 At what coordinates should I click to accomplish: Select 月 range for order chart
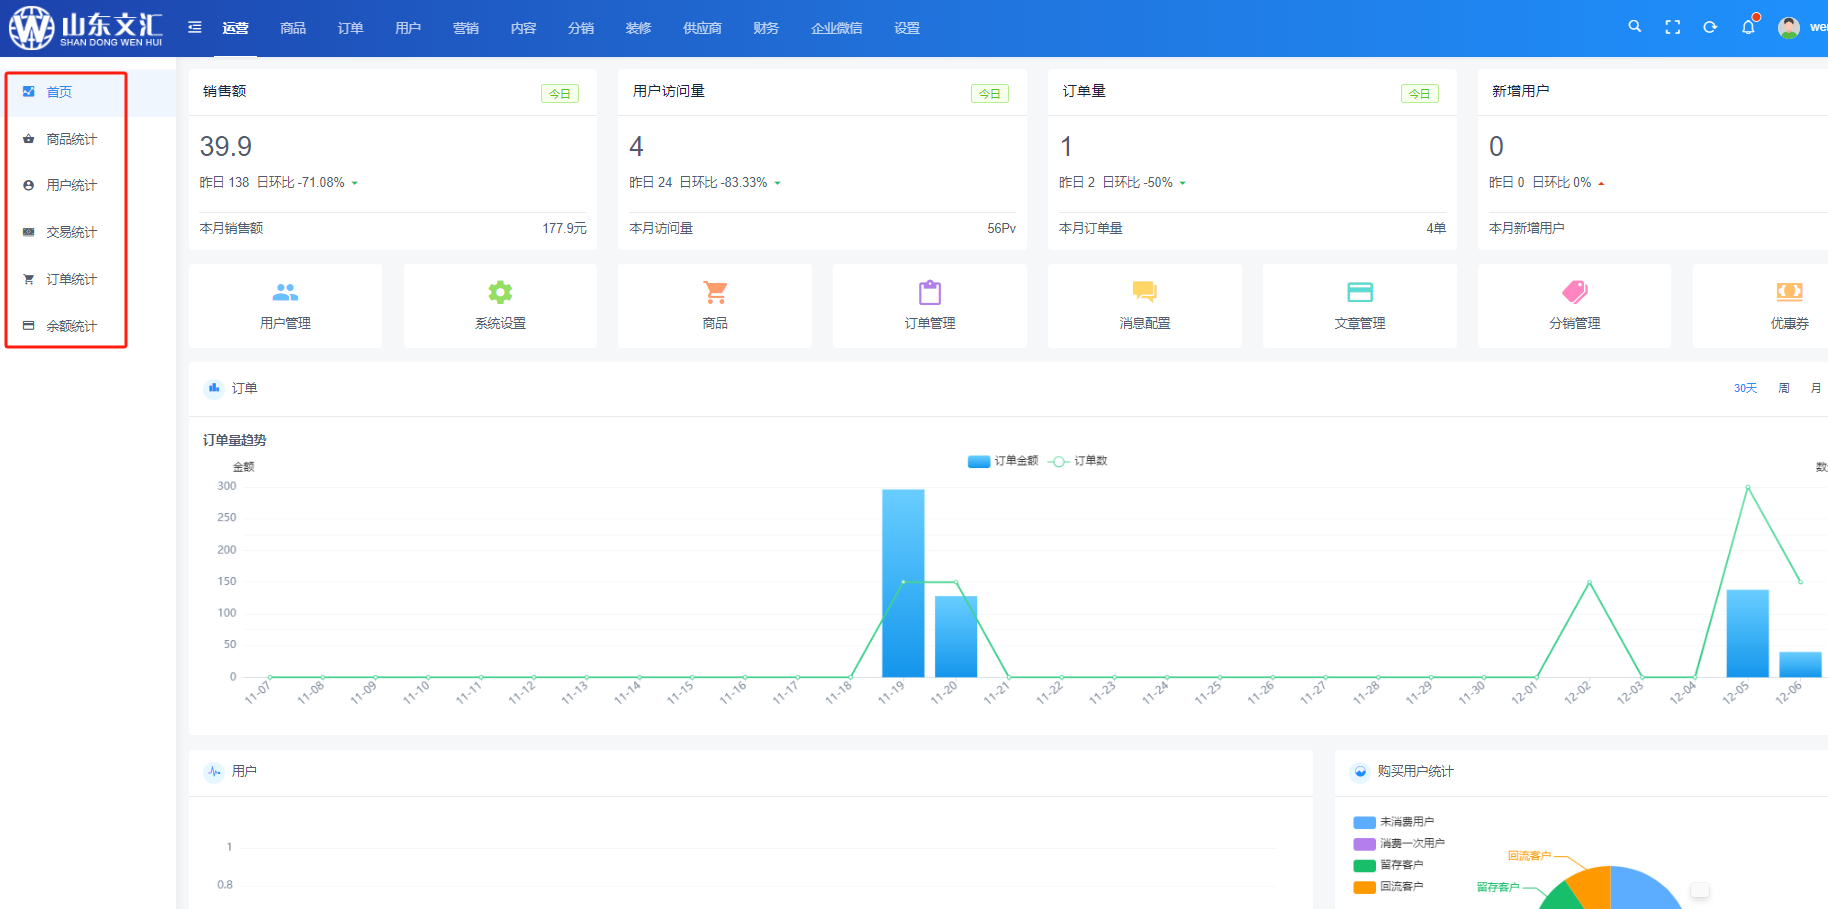[x=1816, y=388]
